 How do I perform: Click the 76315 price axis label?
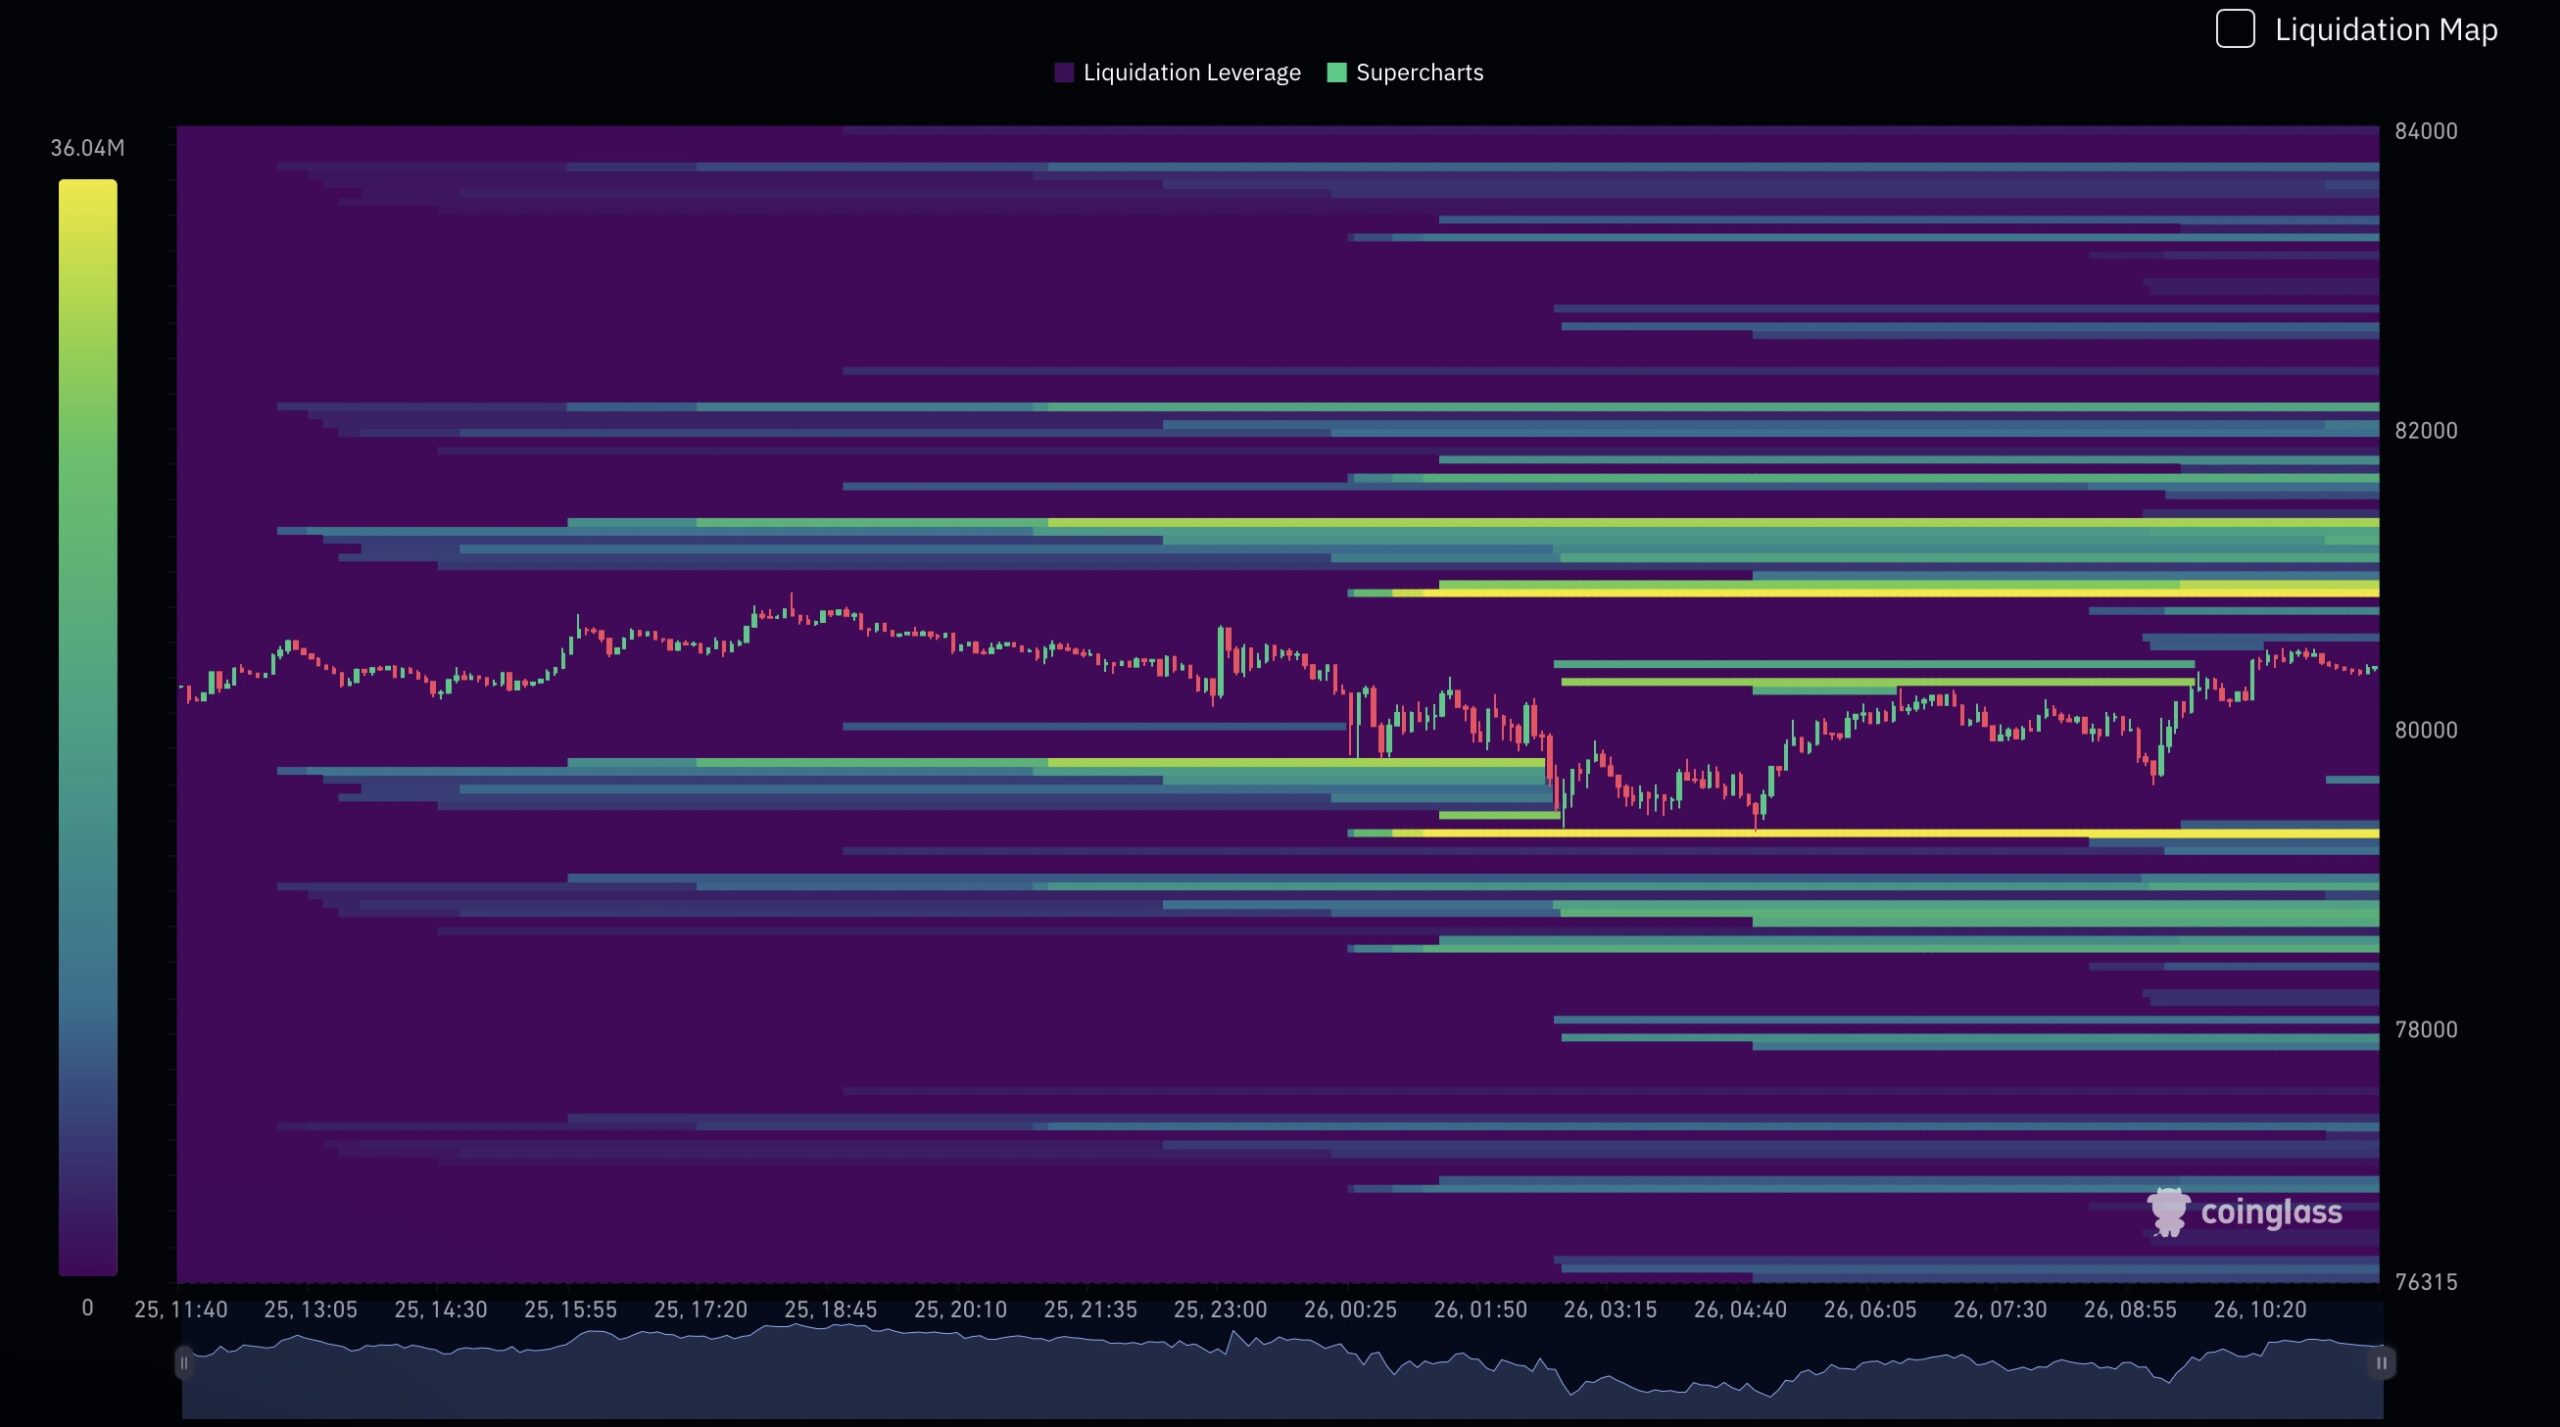[x=2425, y=1282]
